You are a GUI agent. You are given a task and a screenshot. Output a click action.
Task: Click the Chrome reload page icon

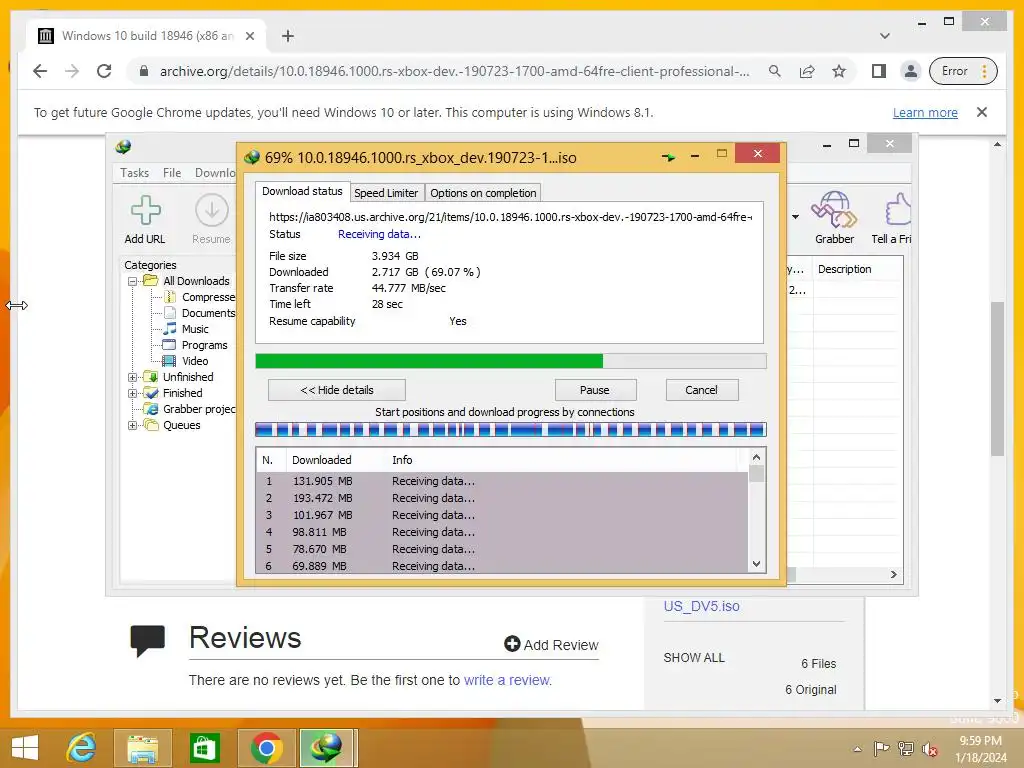(x=104, y=71)
